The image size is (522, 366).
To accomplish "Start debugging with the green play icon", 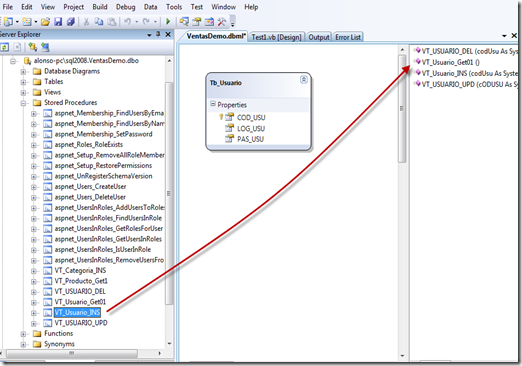I will (168, 22).
